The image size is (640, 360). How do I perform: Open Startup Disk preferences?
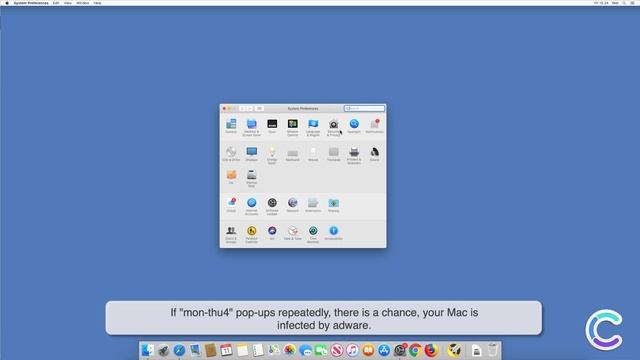coord(251,178)
